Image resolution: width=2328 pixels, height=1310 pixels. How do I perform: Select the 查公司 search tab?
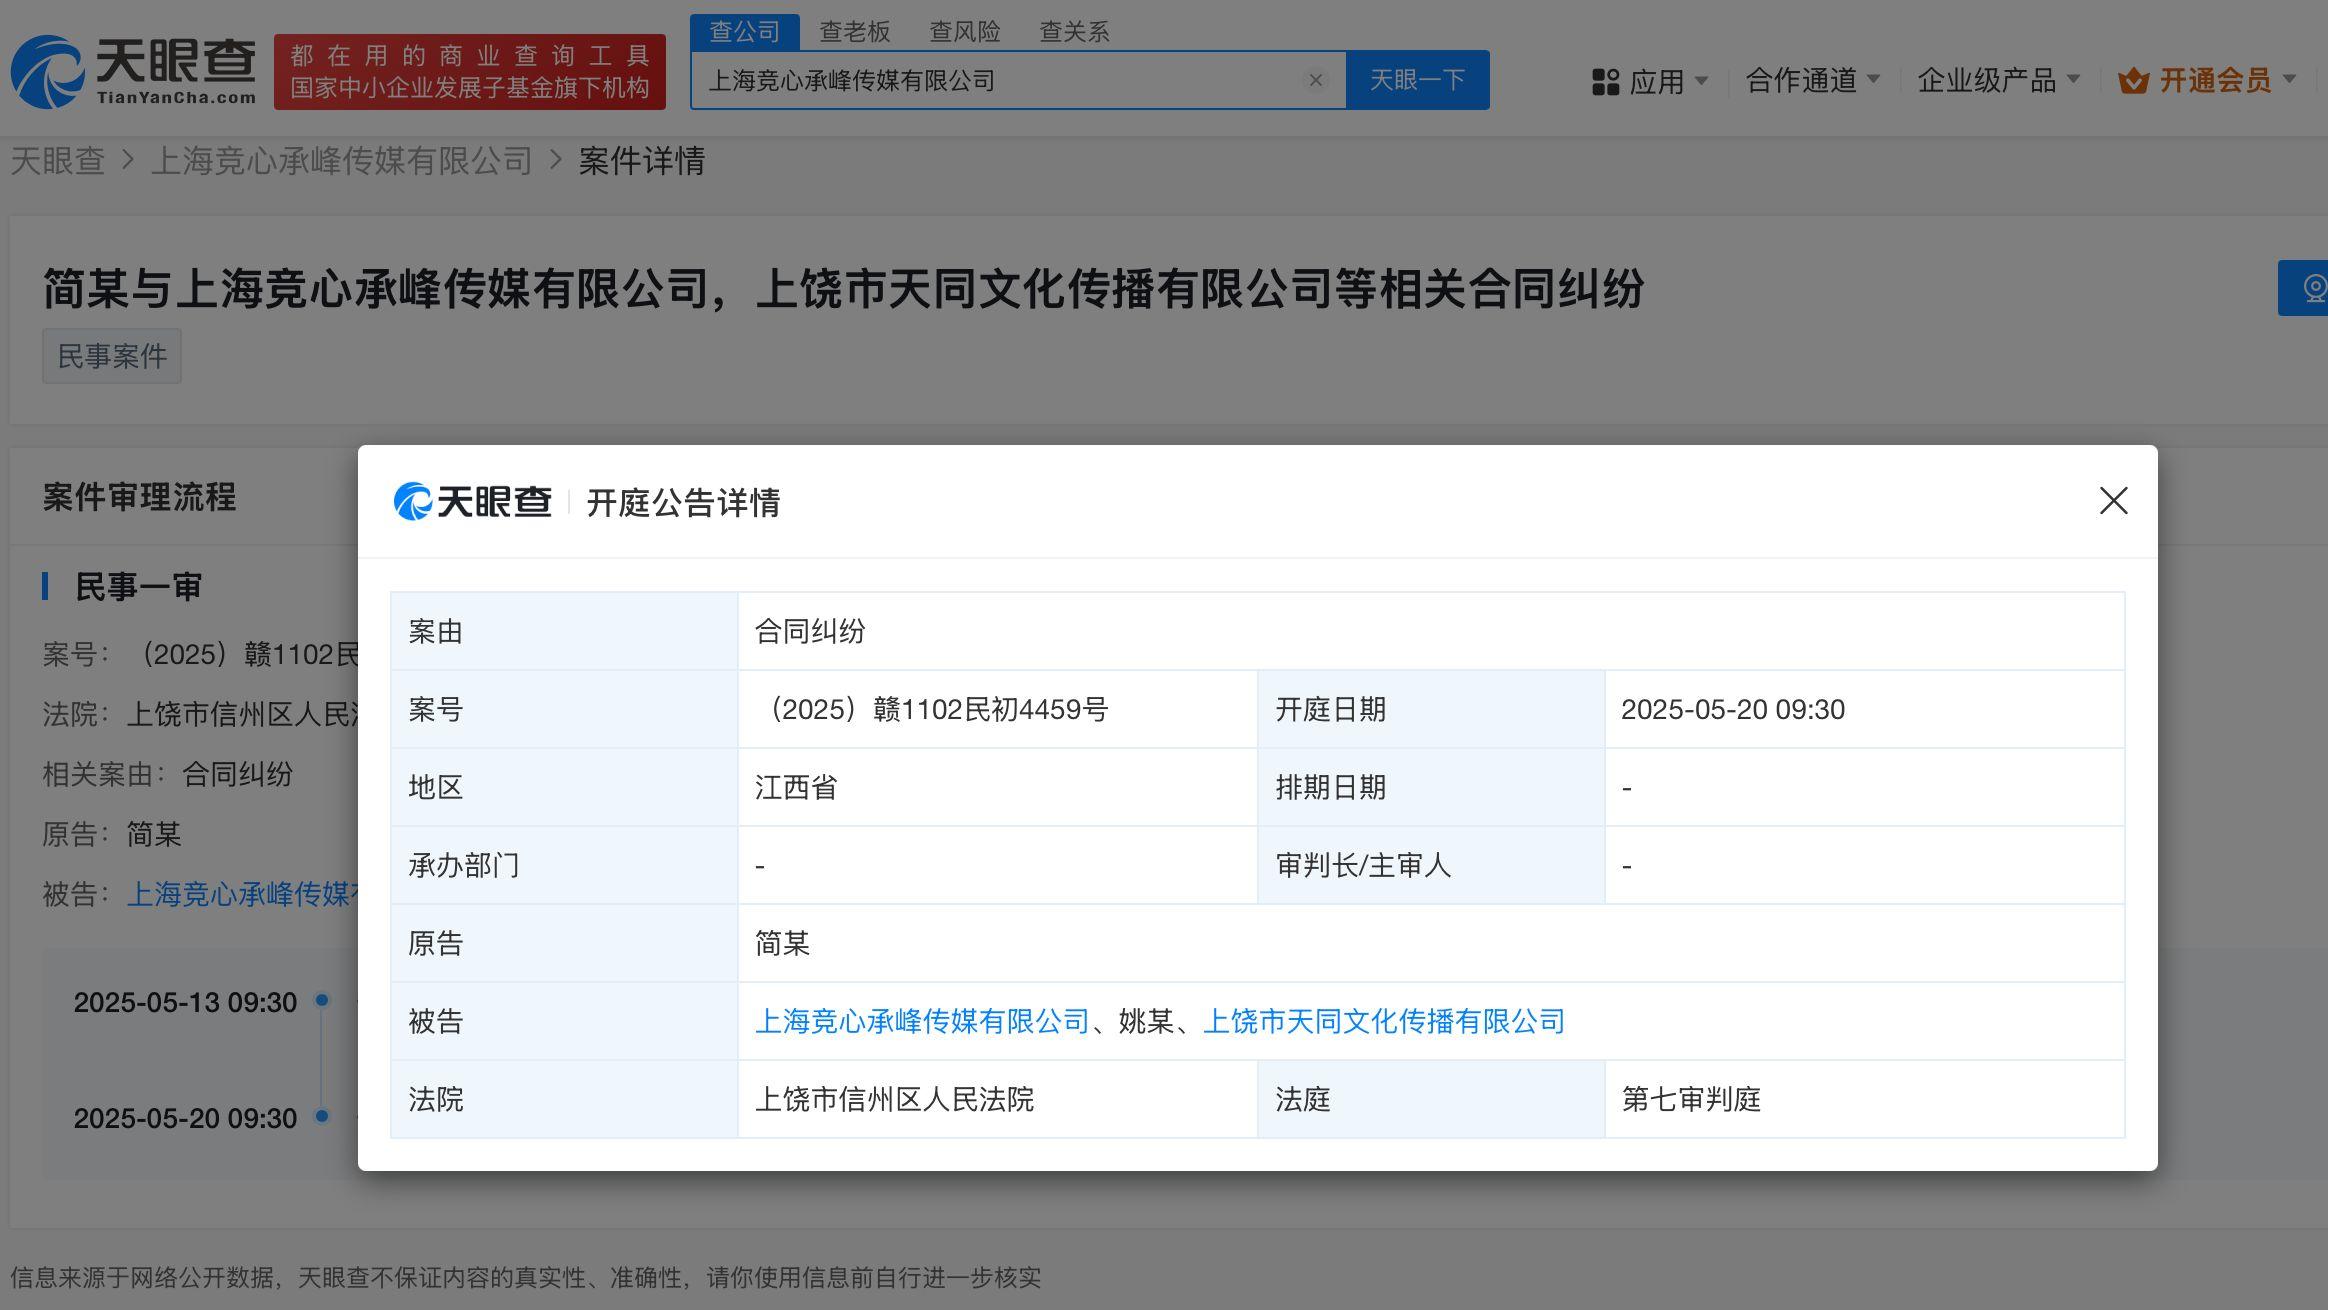click(x=745, y=32)
